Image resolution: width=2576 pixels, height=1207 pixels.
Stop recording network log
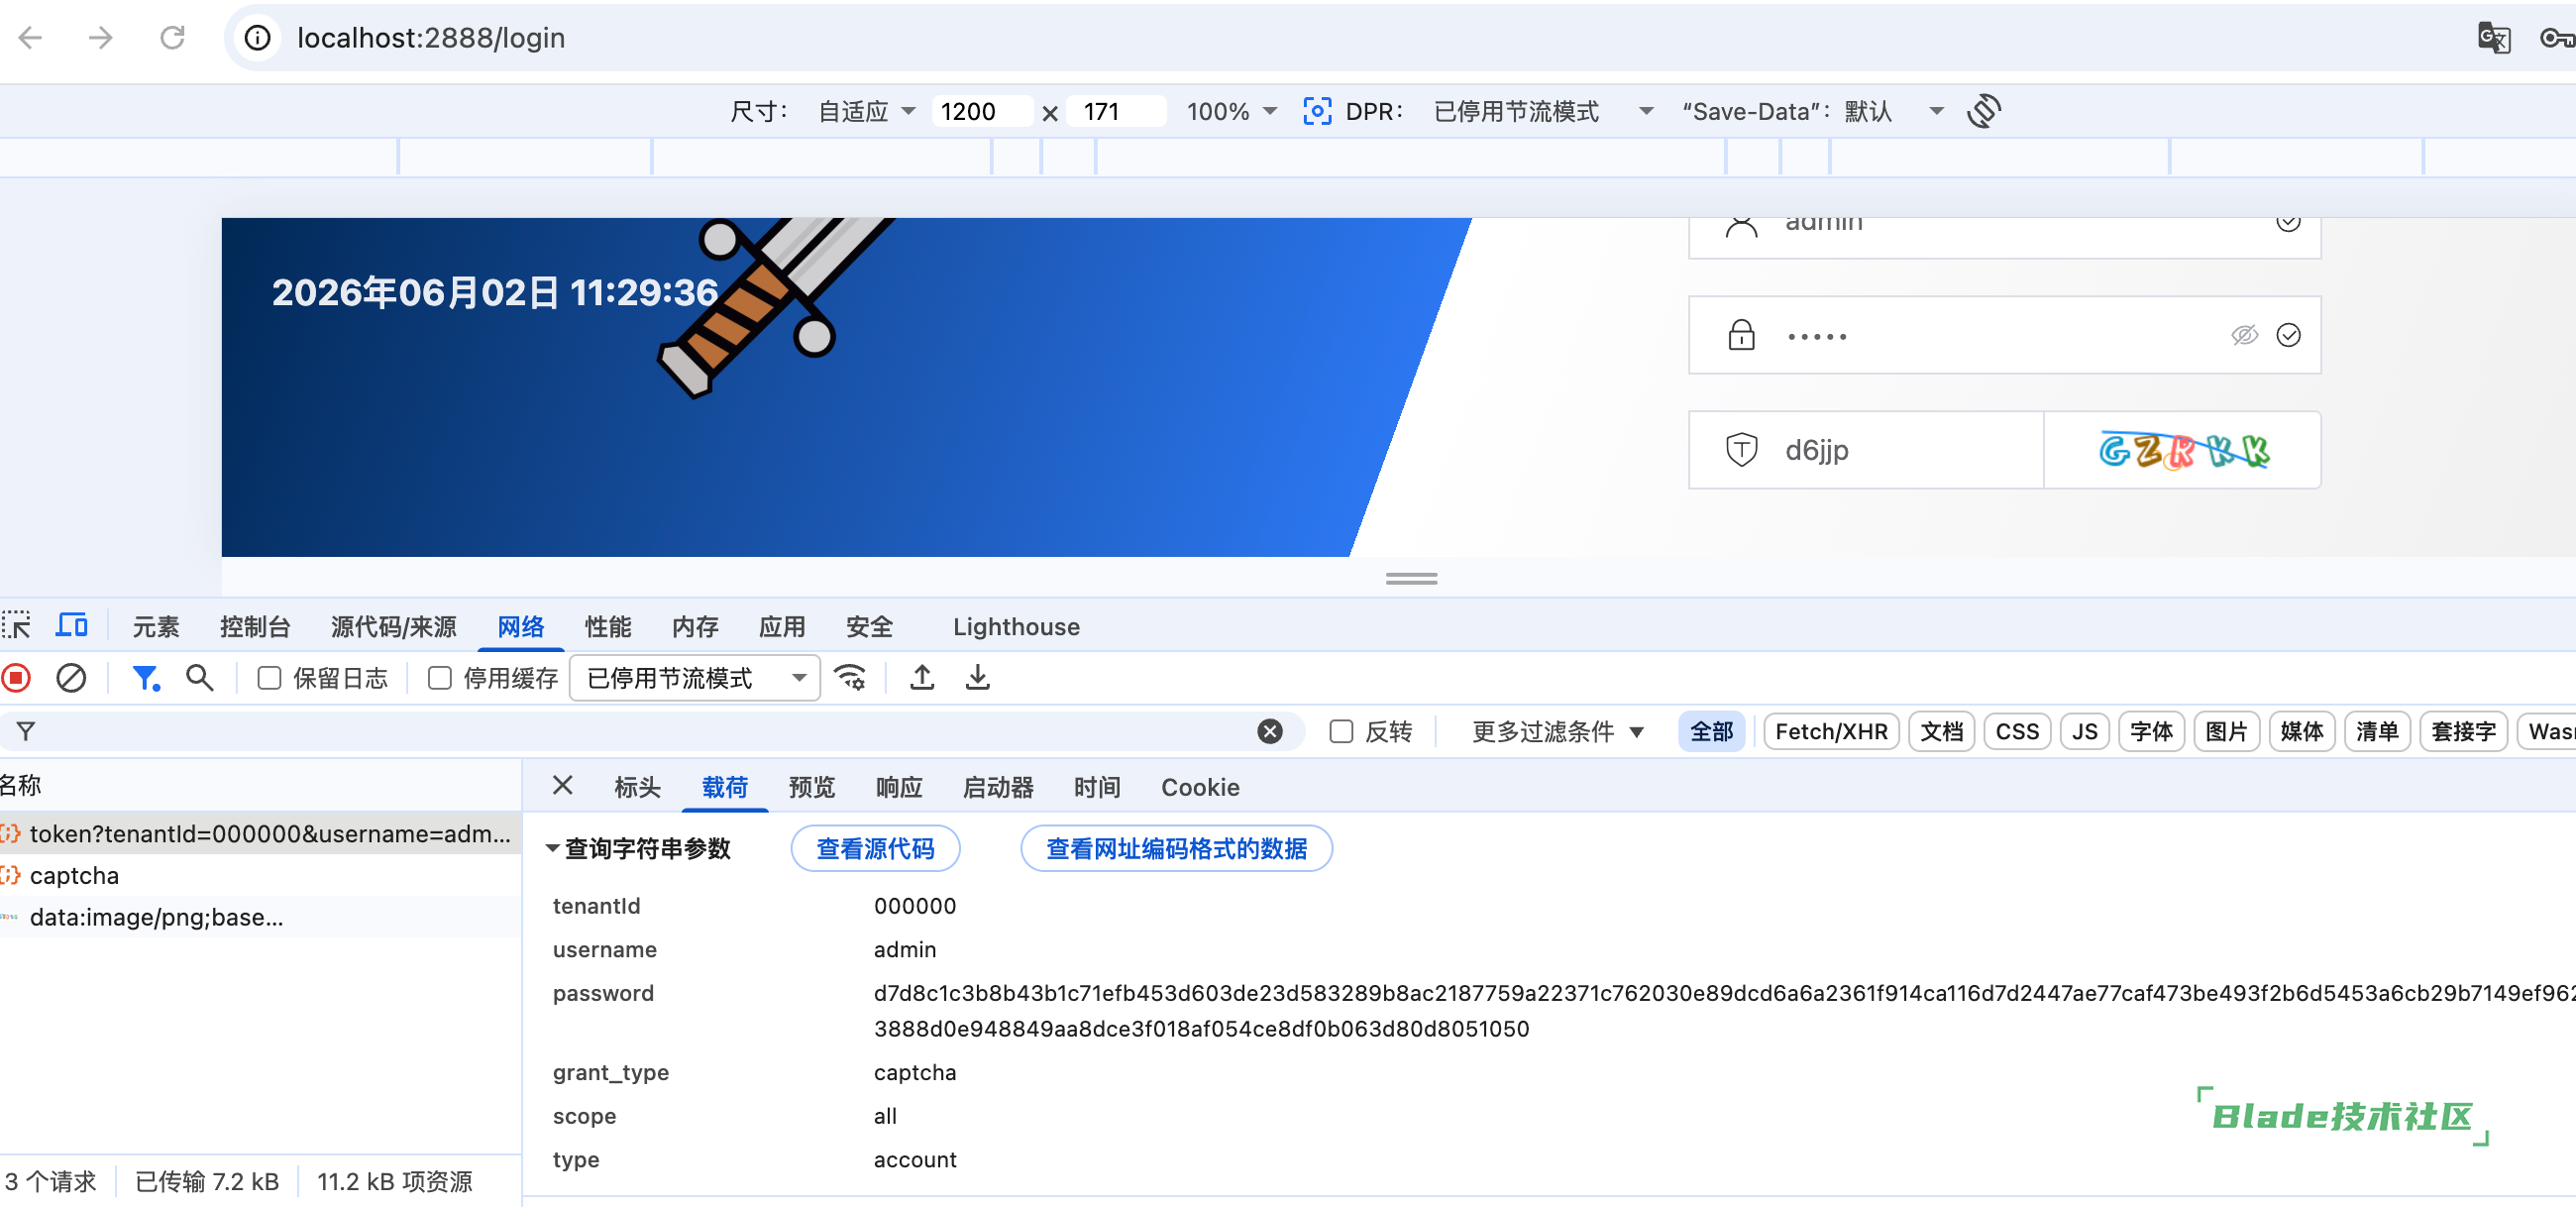16,679
